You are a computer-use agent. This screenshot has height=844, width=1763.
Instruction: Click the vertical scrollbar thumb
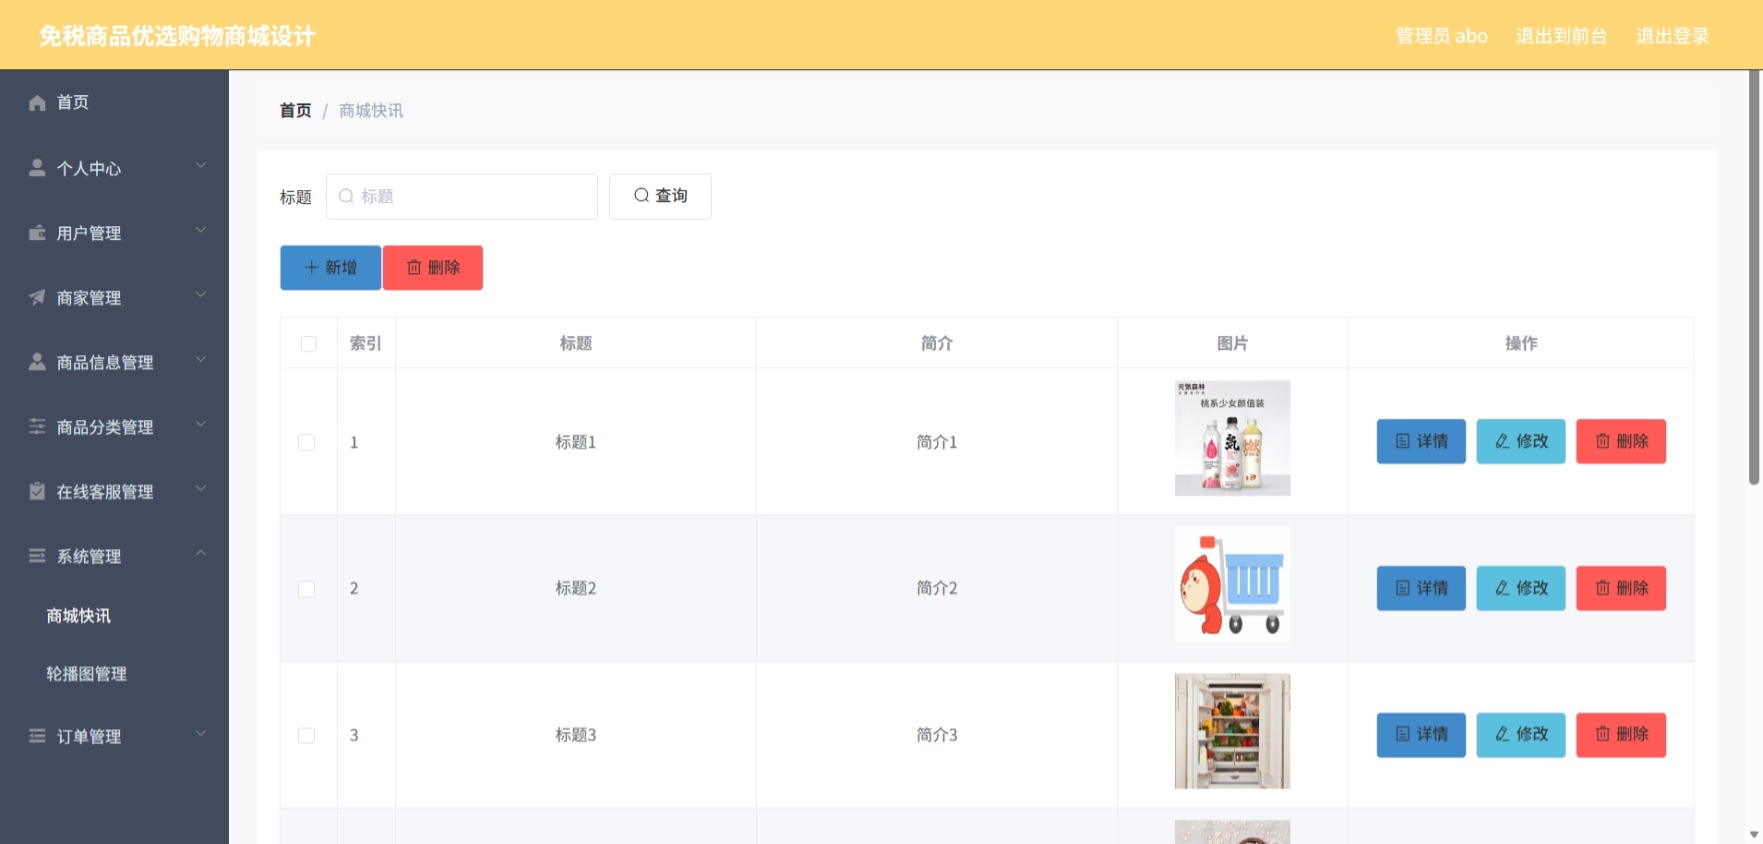pyautogui.click(x=1754, y=277)
